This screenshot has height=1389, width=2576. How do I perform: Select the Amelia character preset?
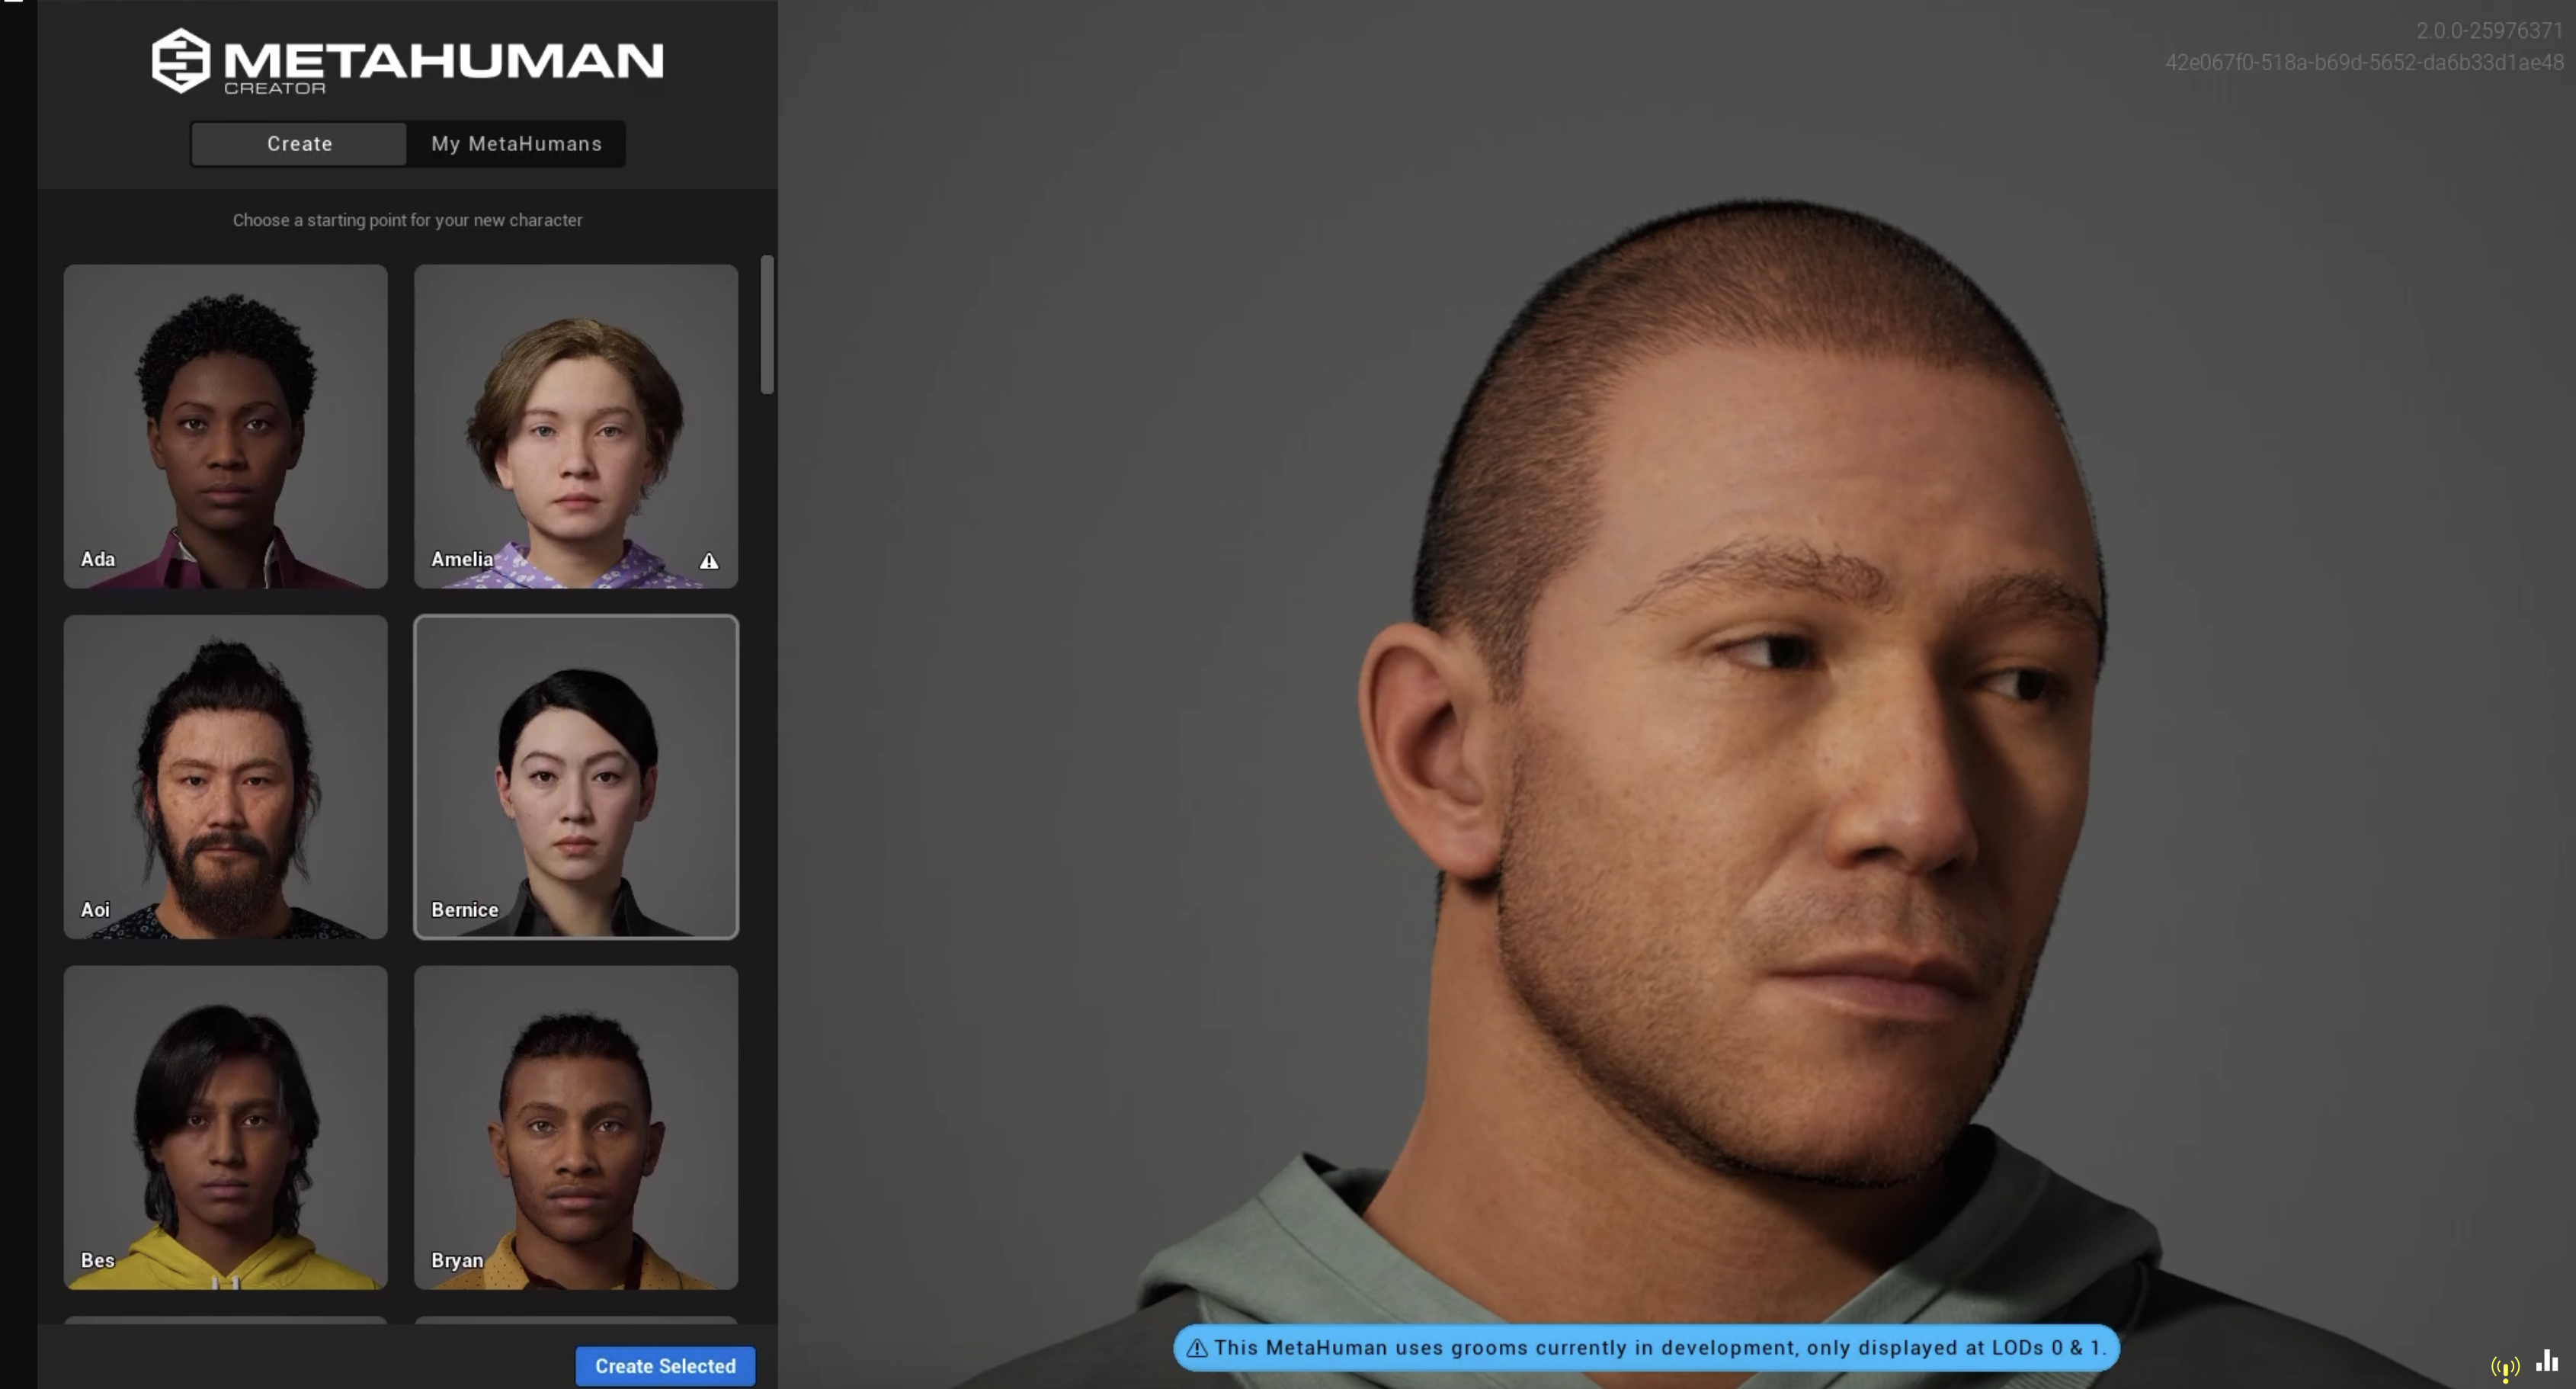(x=576, y=426)
